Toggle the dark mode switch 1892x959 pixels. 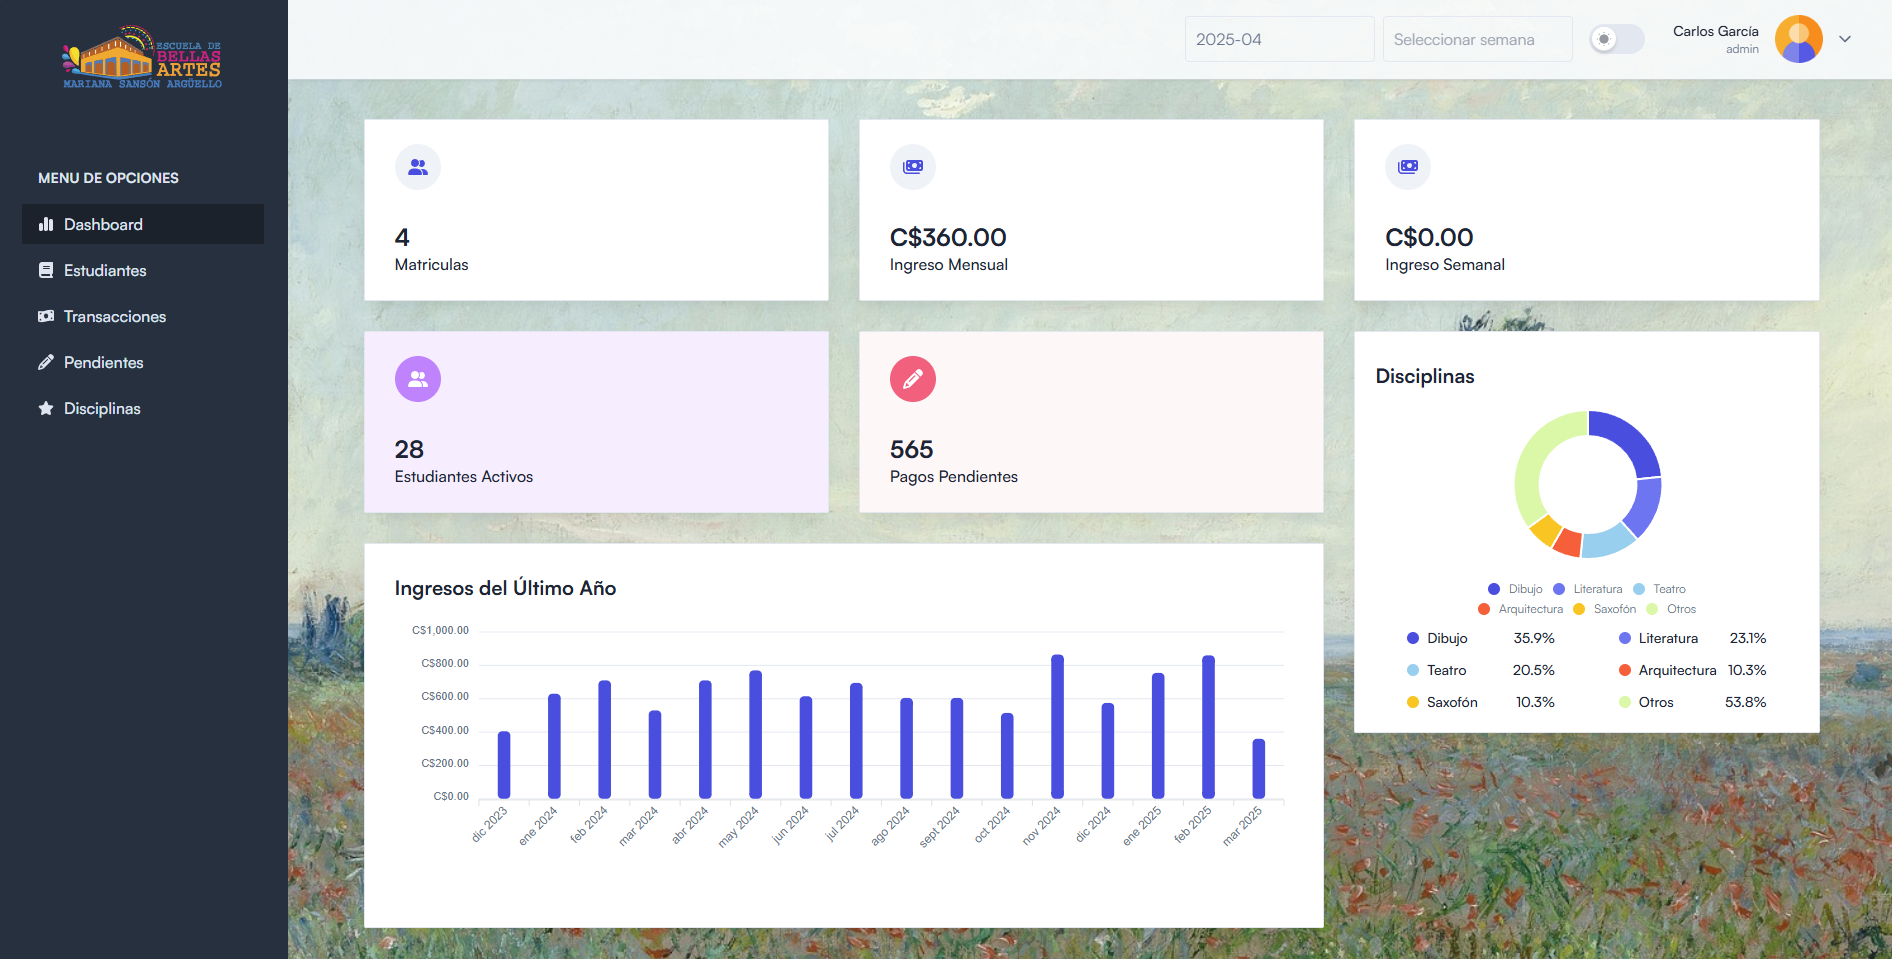click(1616, 40)
